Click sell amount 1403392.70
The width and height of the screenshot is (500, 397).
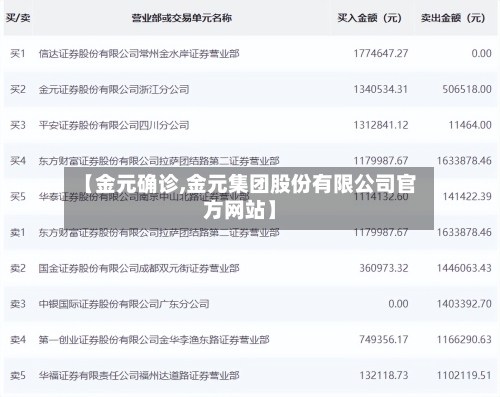(464, 304)
